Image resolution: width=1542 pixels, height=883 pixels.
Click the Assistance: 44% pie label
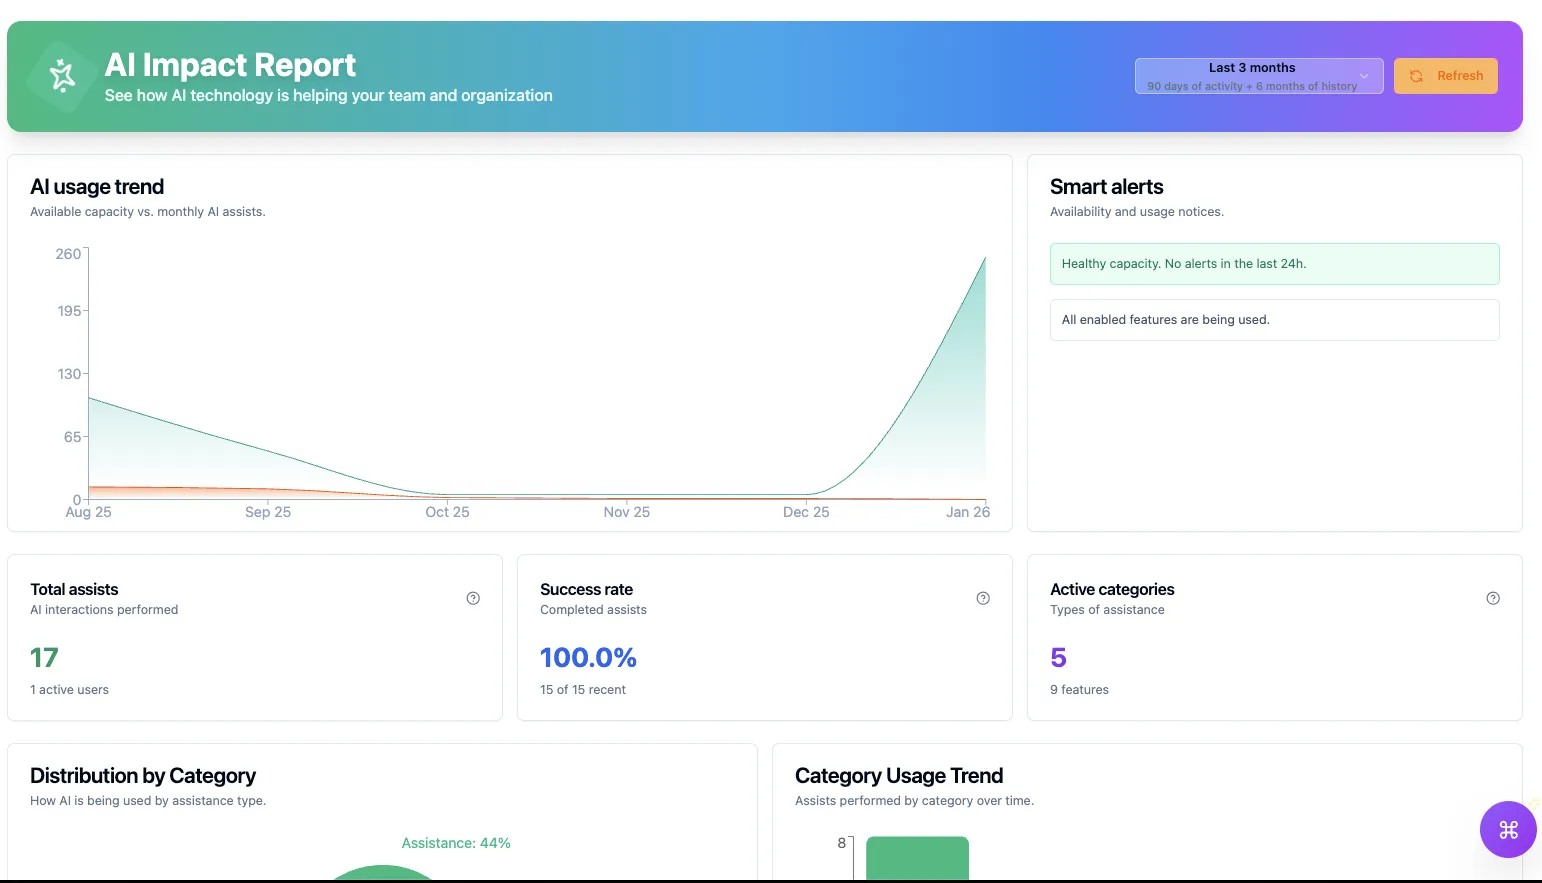coord(456,843)
